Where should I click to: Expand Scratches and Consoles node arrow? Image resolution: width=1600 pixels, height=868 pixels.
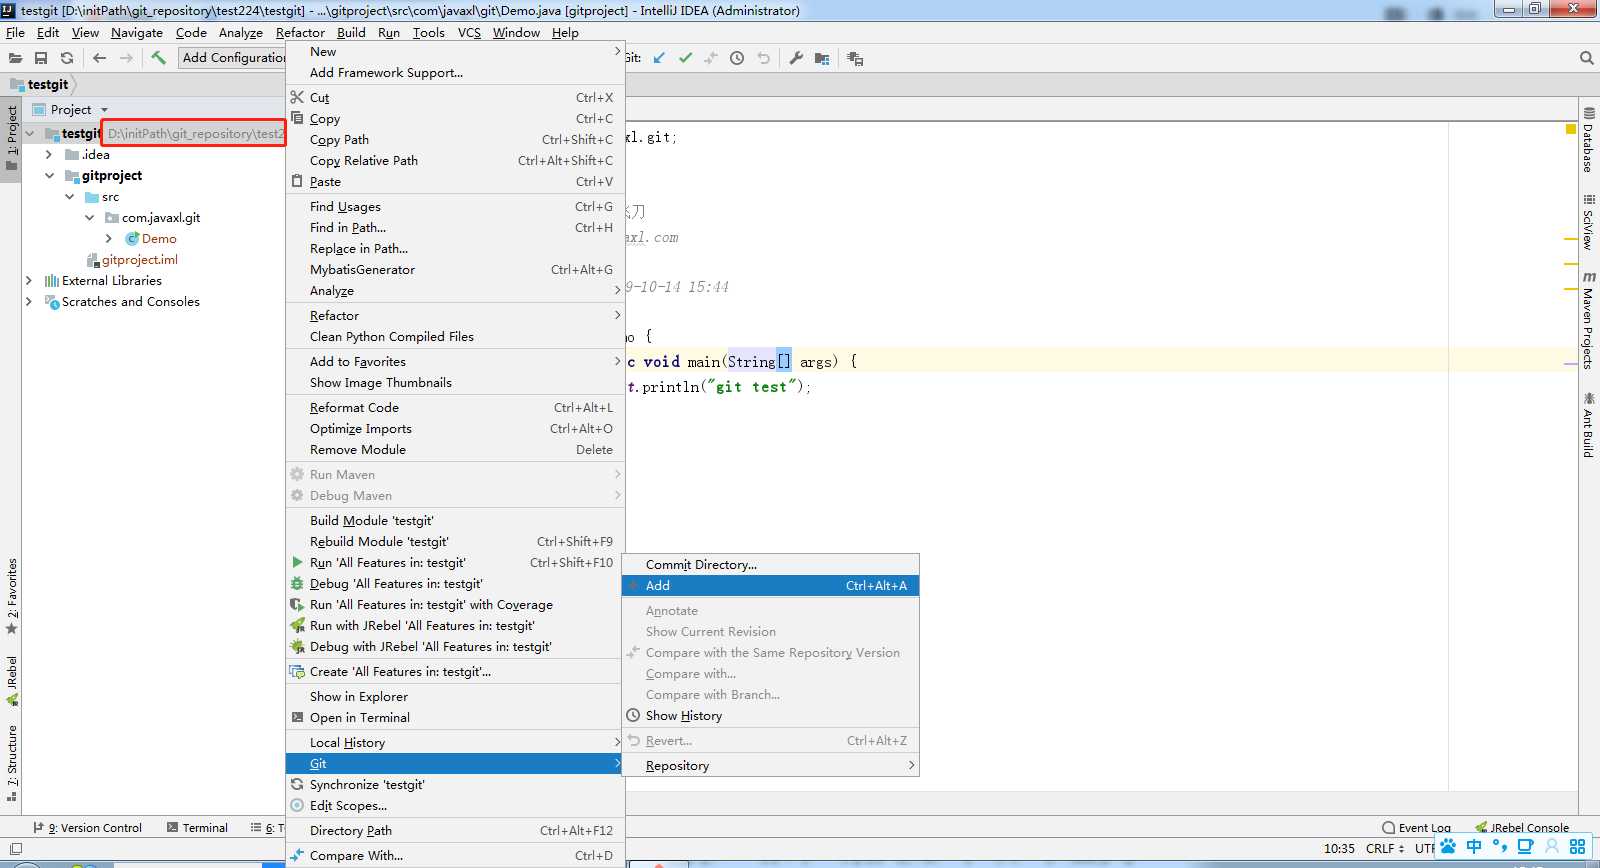tap(29, 301)
